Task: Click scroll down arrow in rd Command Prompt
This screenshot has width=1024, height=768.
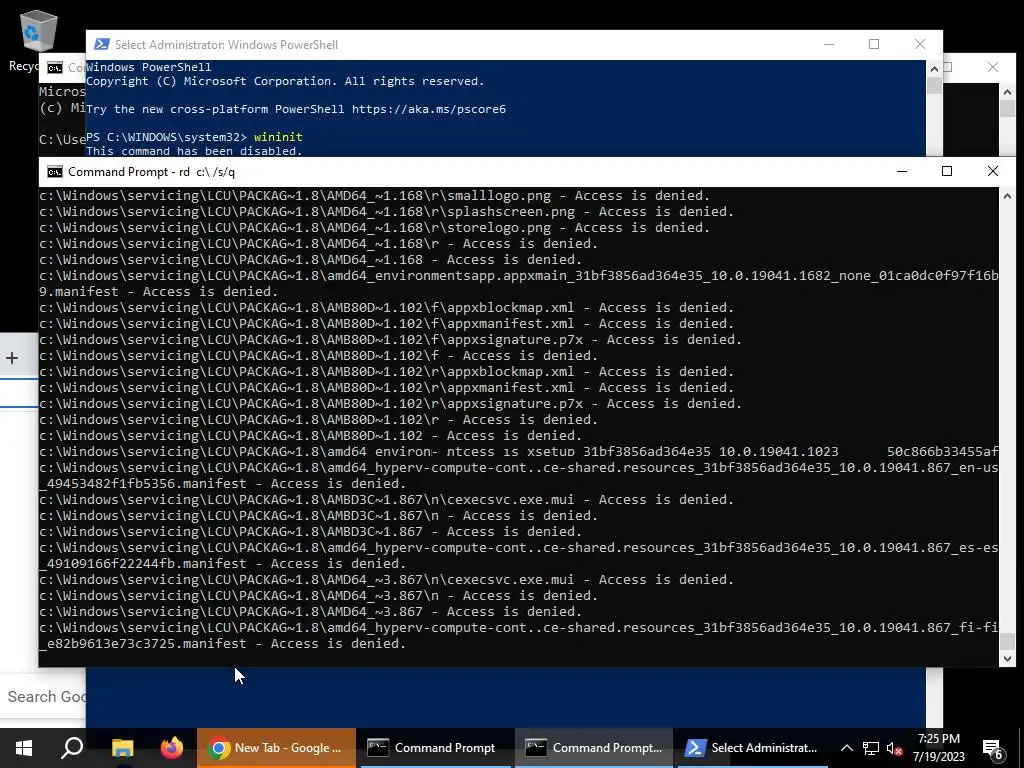Action: [x=1008, y=659]
